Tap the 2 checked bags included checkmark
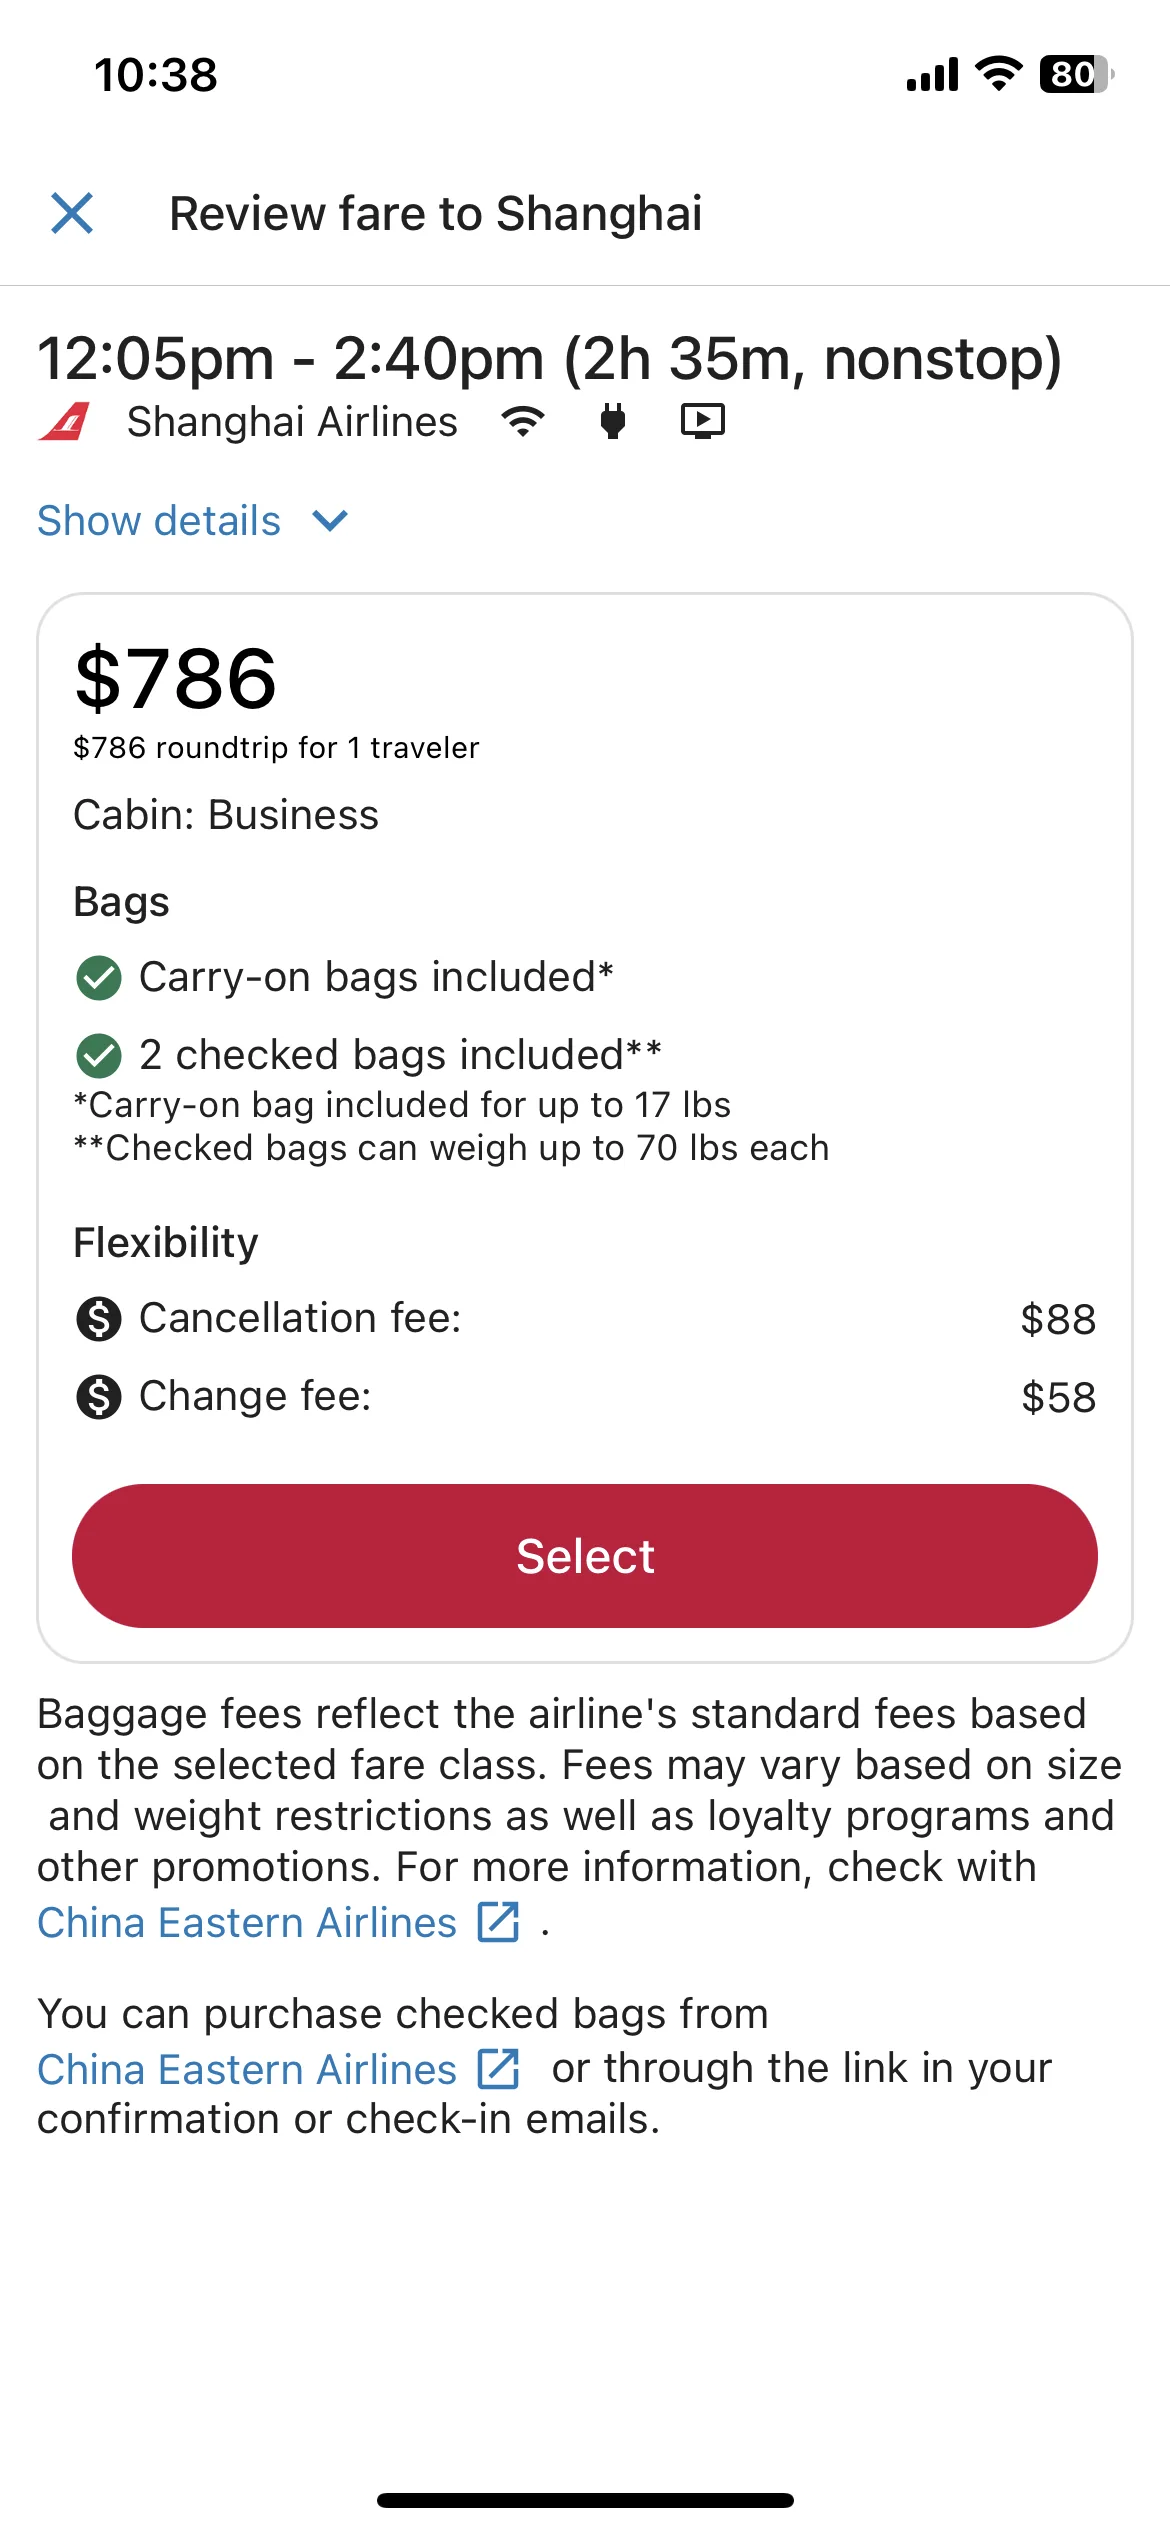The image size is (1170, 2532). [x=99, y=1055]
